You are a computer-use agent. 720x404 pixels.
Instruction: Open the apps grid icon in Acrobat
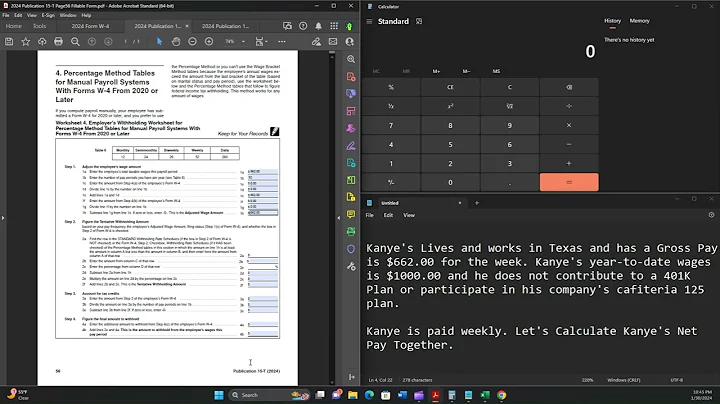tap(334, 26)
